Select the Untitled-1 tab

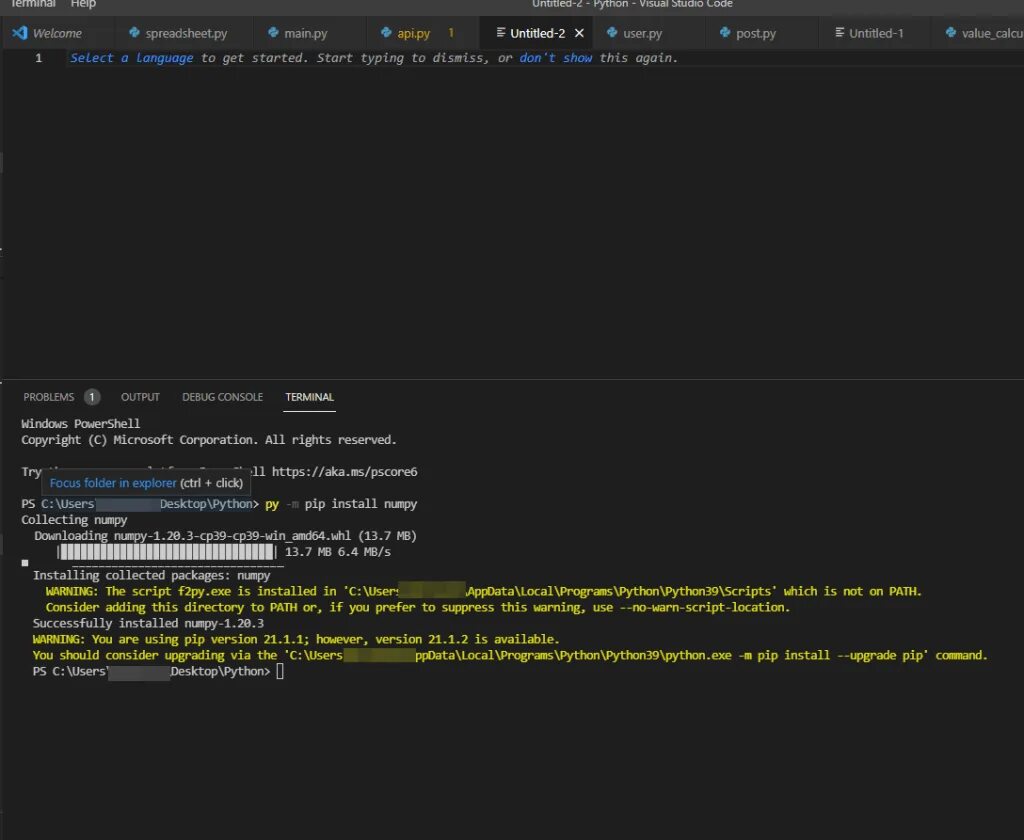(x=876, y=33)
